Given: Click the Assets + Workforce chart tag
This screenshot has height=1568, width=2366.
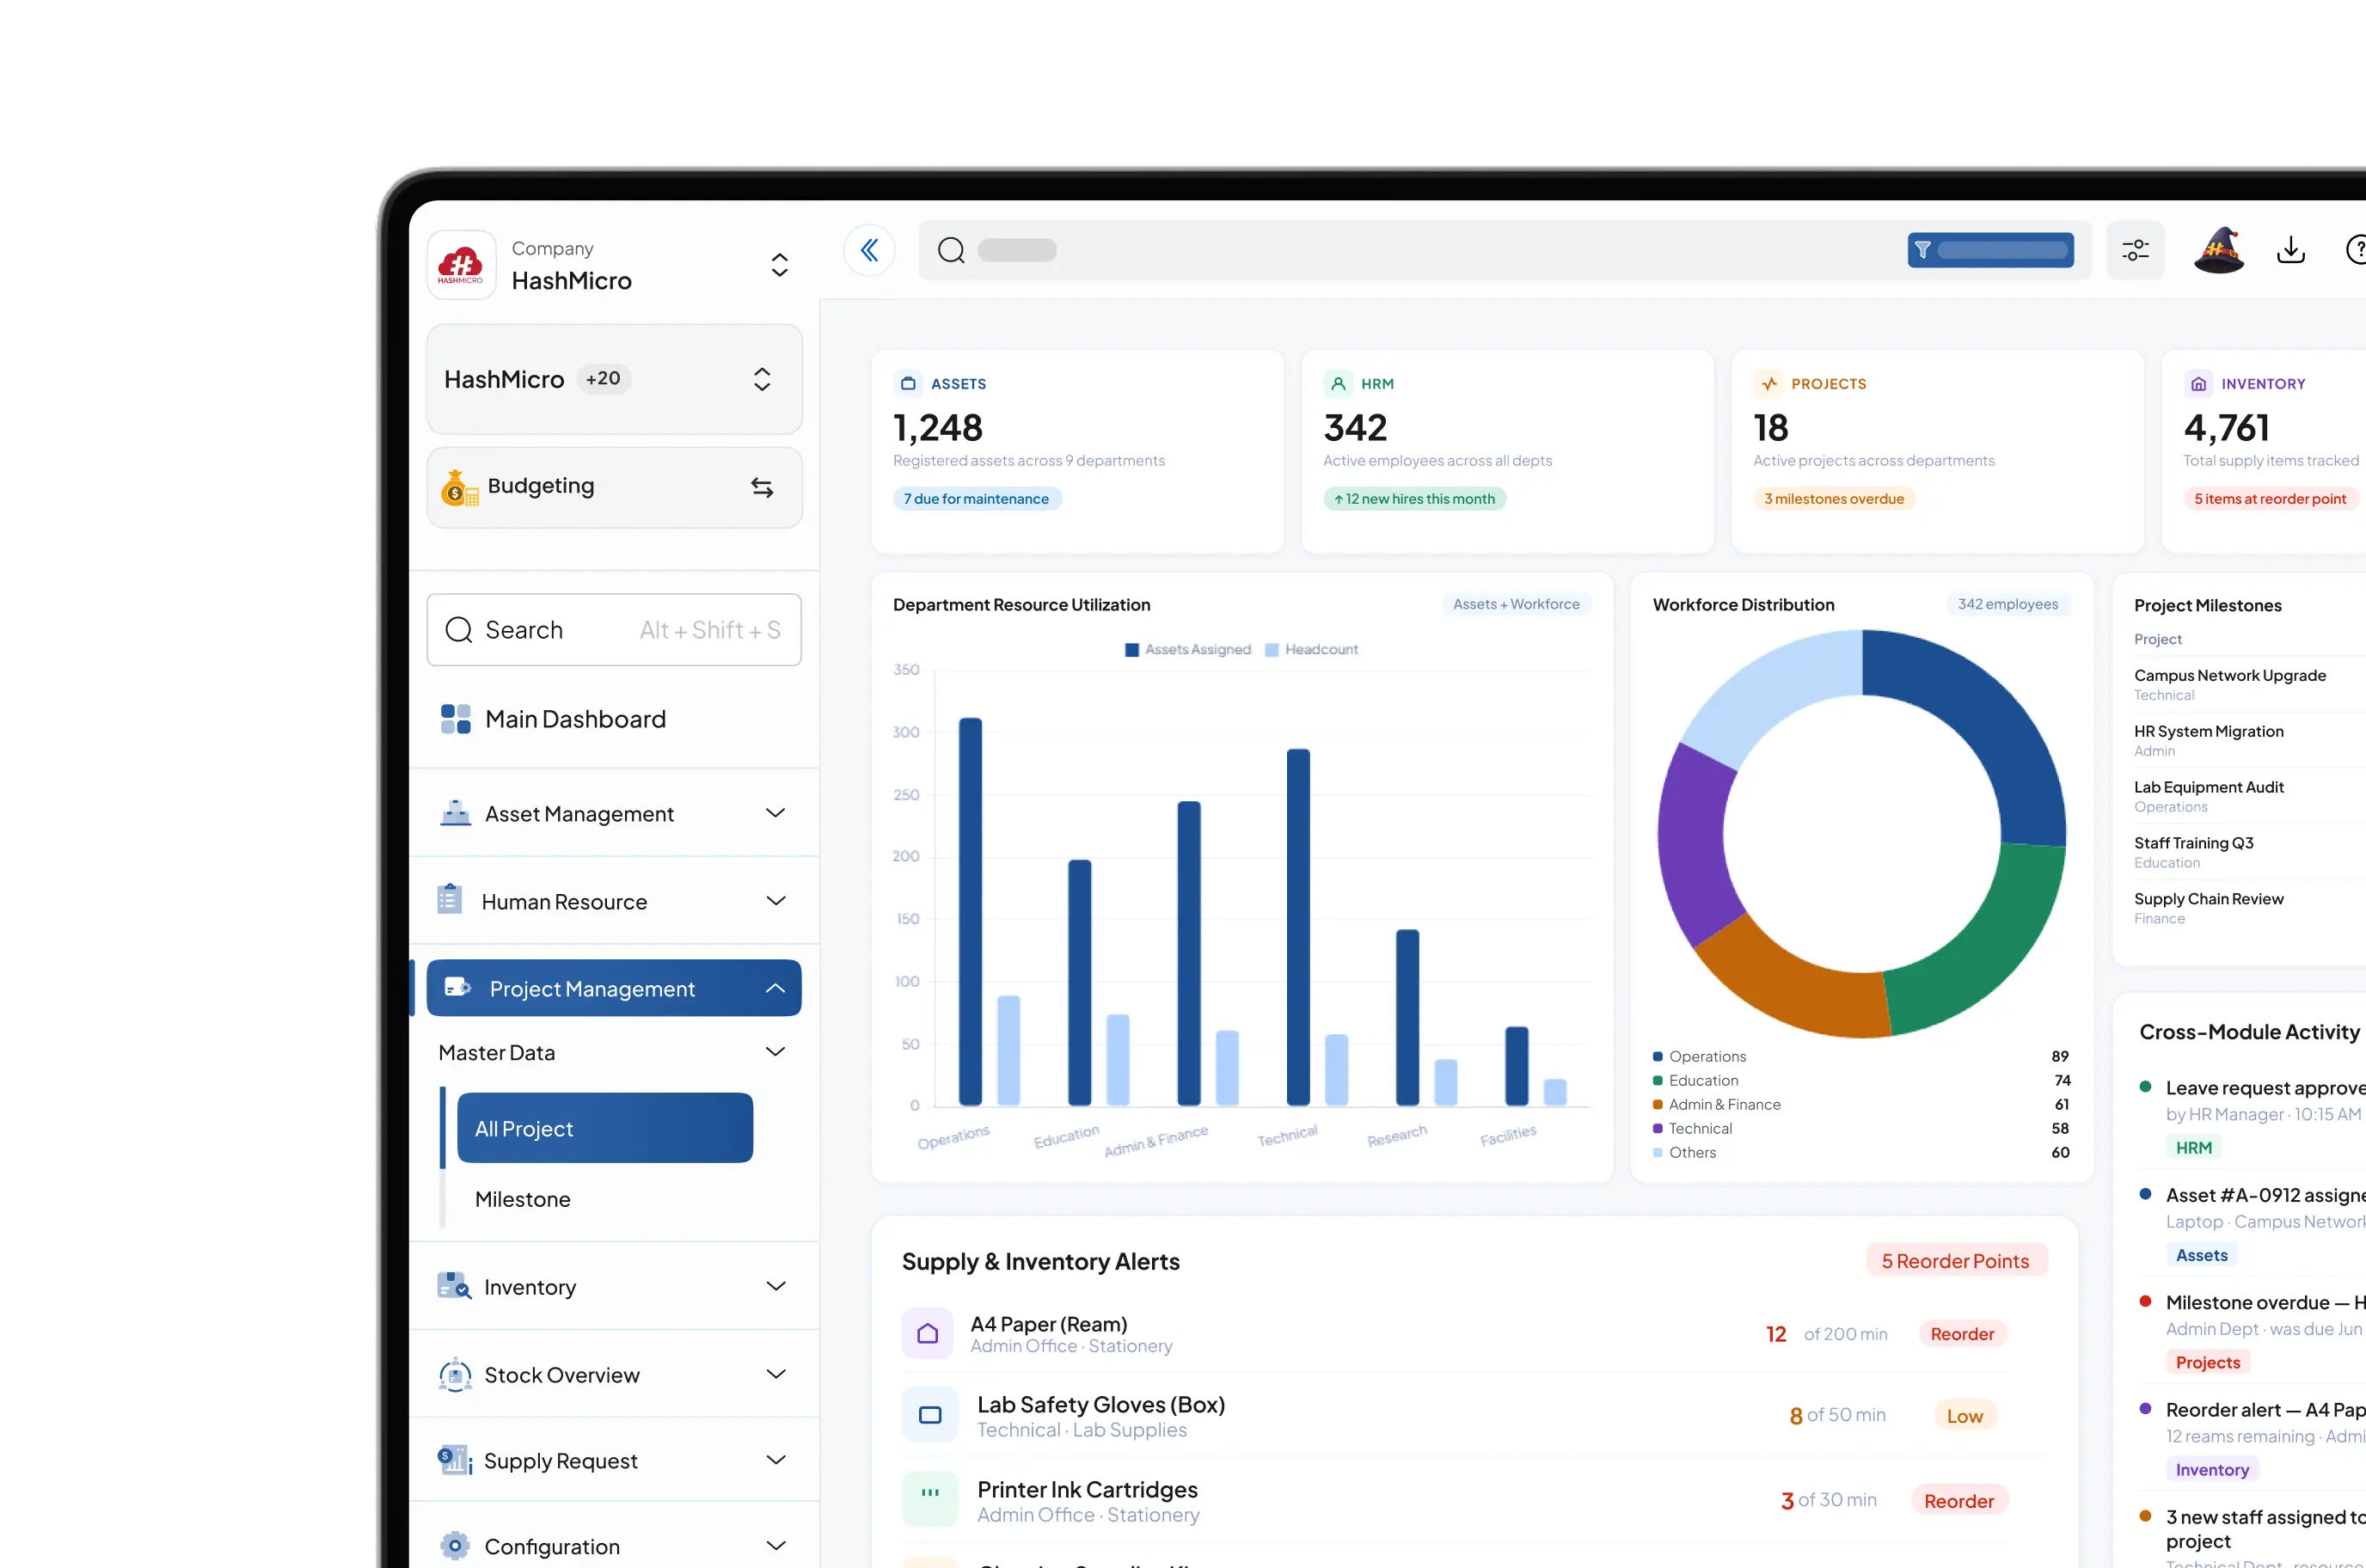Looking at the screenshot, I should coord(1516,604).
